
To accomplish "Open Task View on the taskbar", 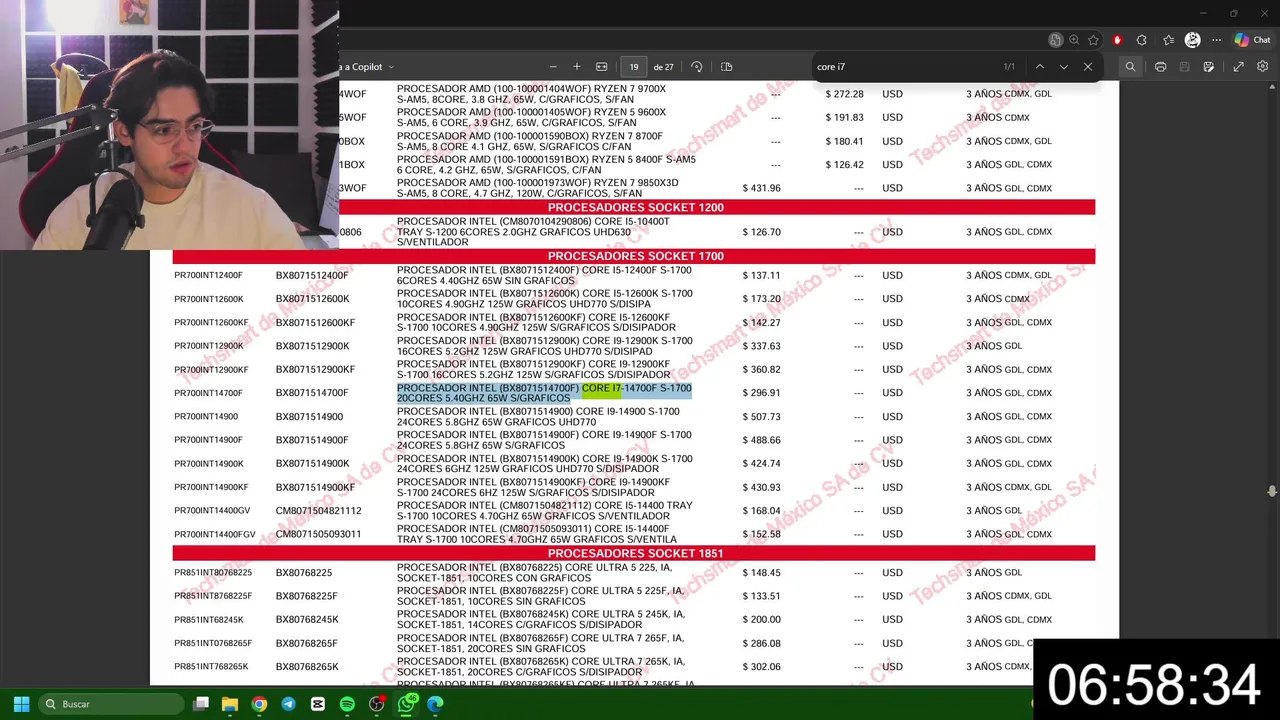I will [x=201, y=704].
